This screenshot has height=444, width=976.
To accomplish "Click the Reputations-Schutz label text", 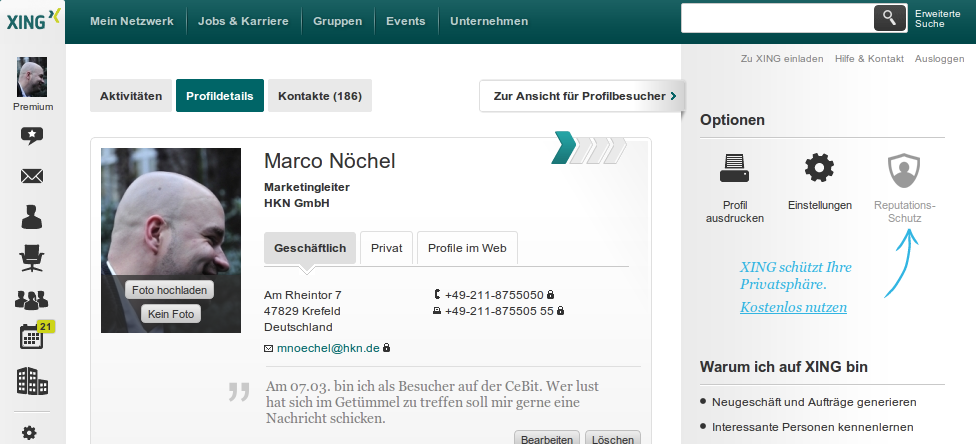I will [x=905, y=212].
